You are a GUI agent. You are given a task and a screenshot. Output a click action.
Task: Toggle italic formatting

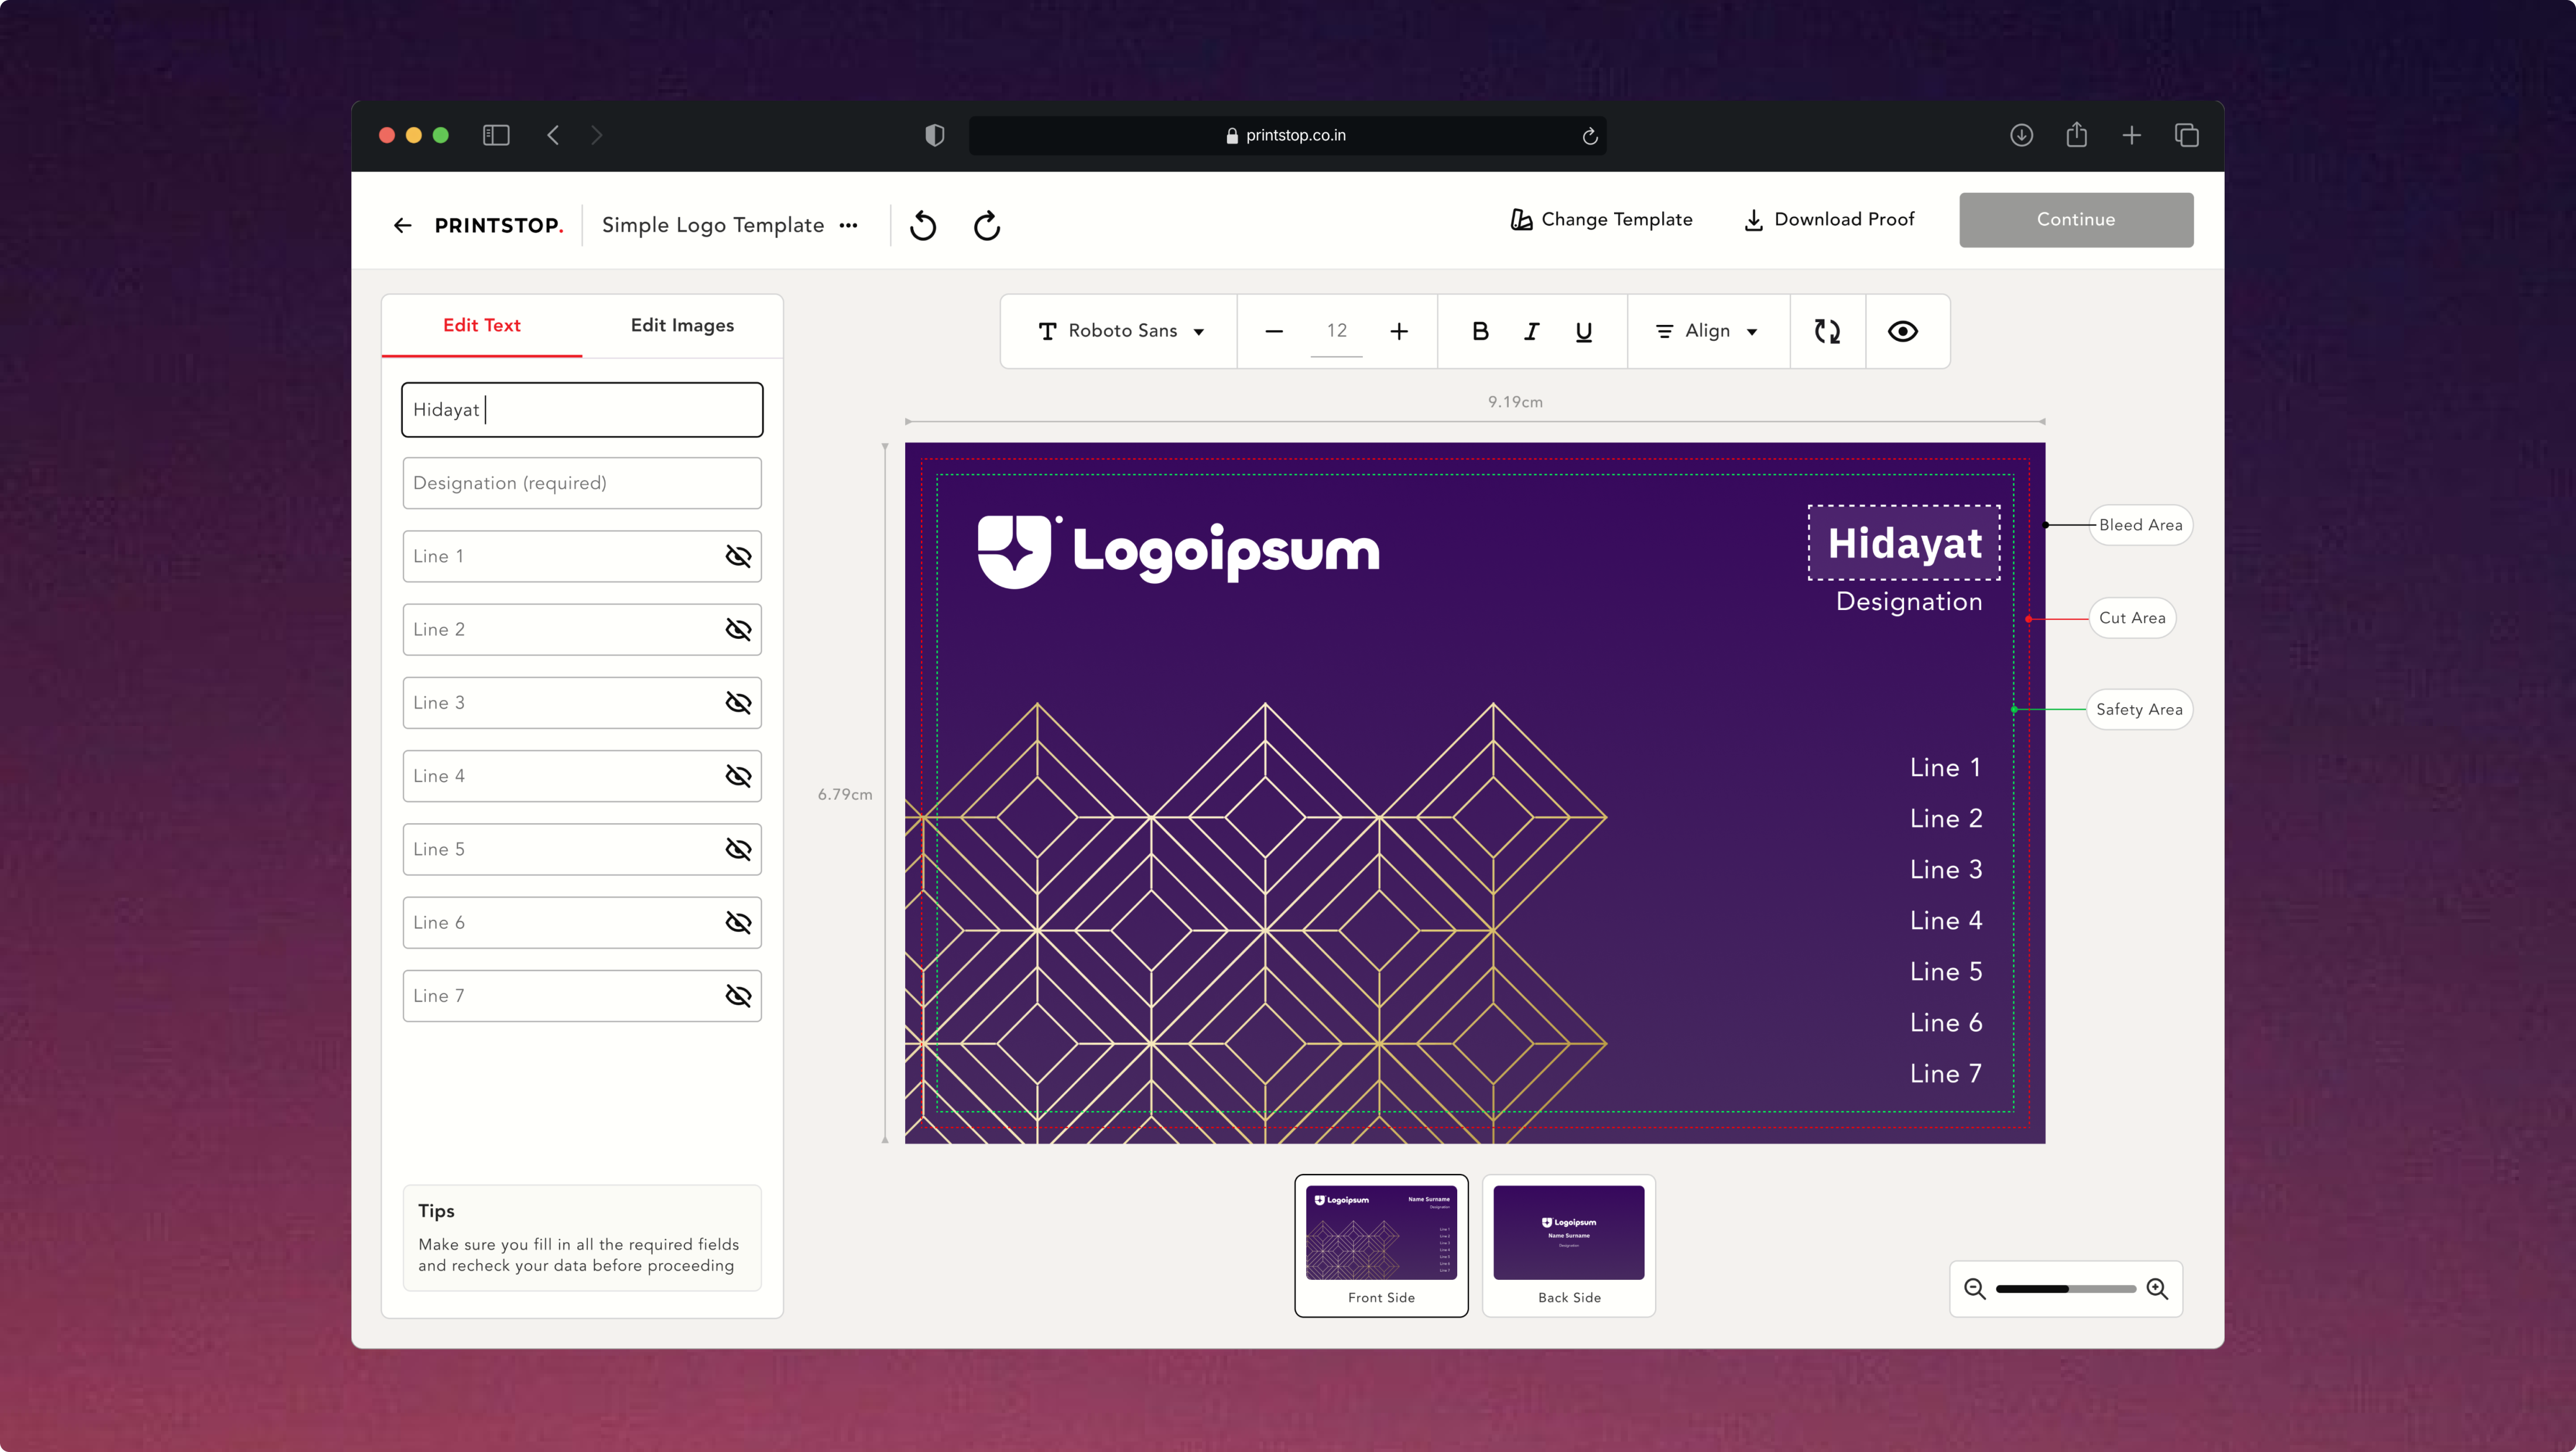pyautogui.click(x=1531, y=331)
